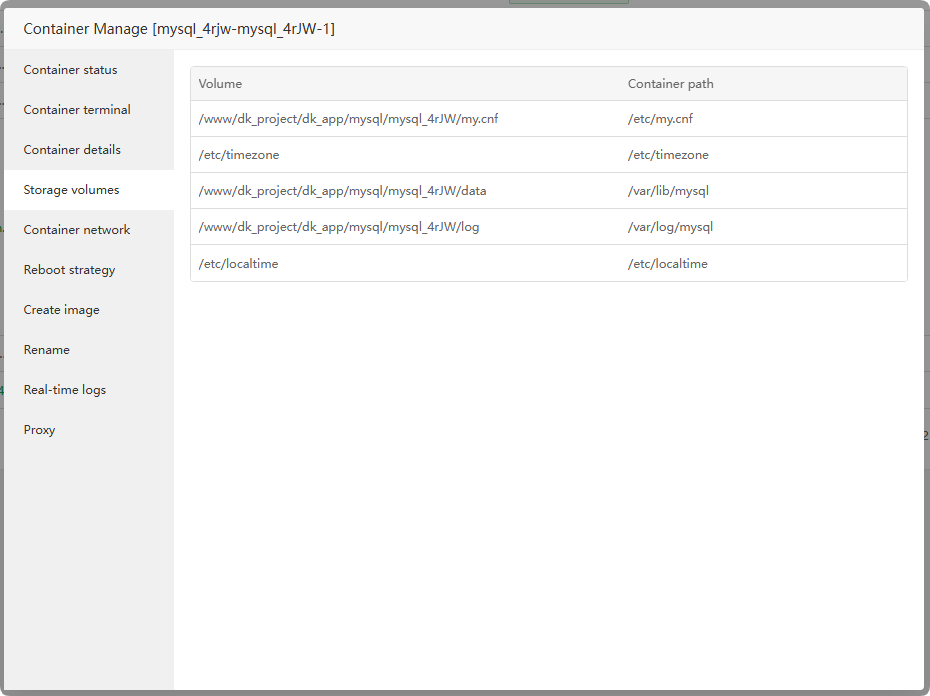
Task: Open the Rename tab
Action: [x=47, y=350]
